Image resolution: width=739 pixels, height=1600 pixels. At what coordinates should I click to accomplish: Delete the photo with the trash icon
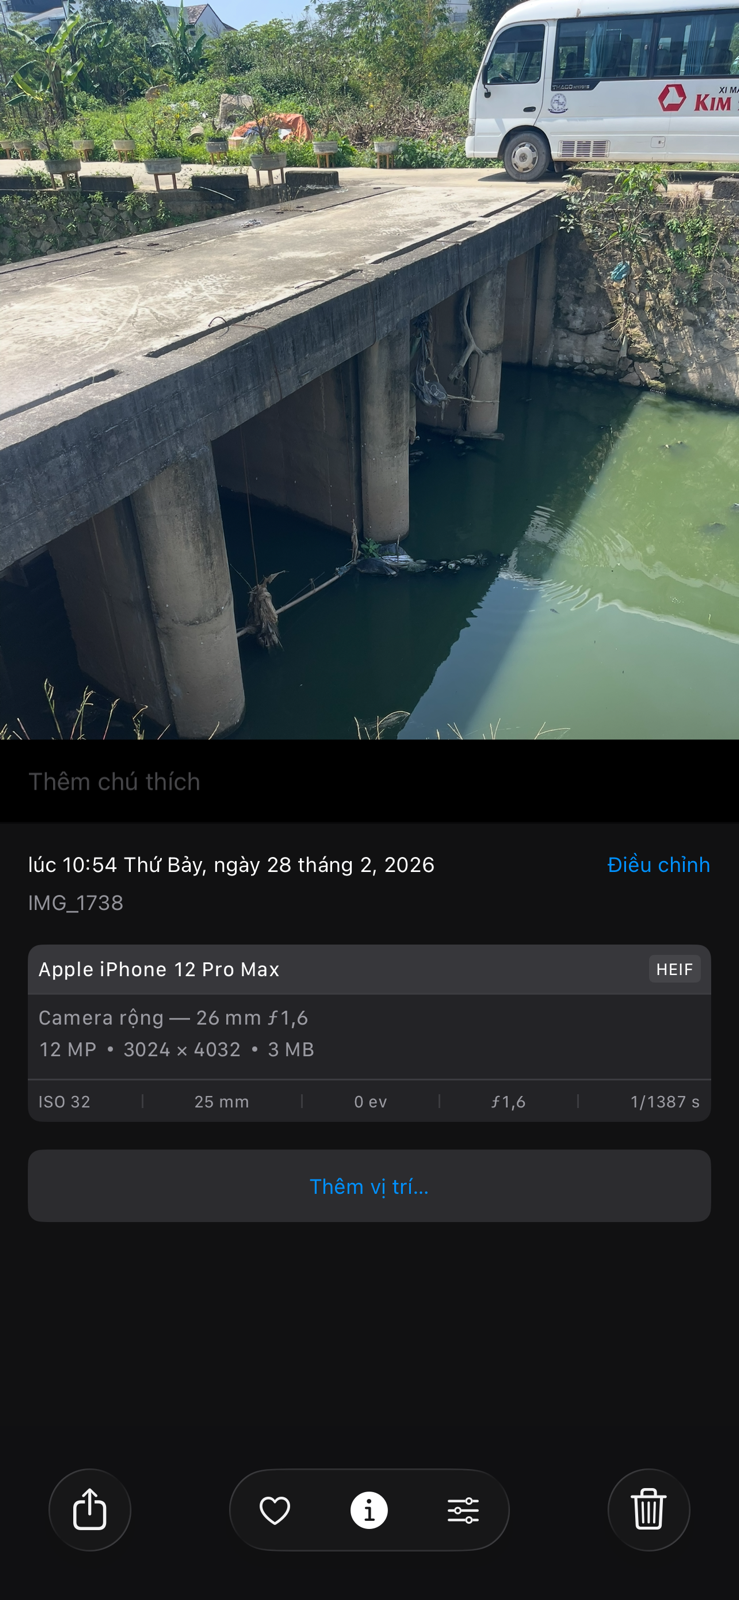pyautogui.click(x=648, y=1509)
